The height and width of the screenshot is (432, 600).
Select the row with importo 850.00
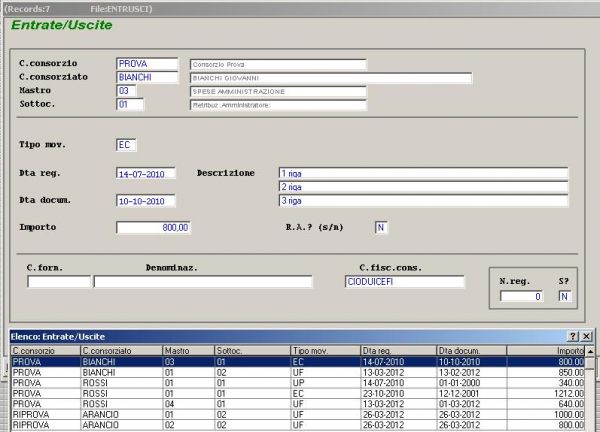pos(298,372)
